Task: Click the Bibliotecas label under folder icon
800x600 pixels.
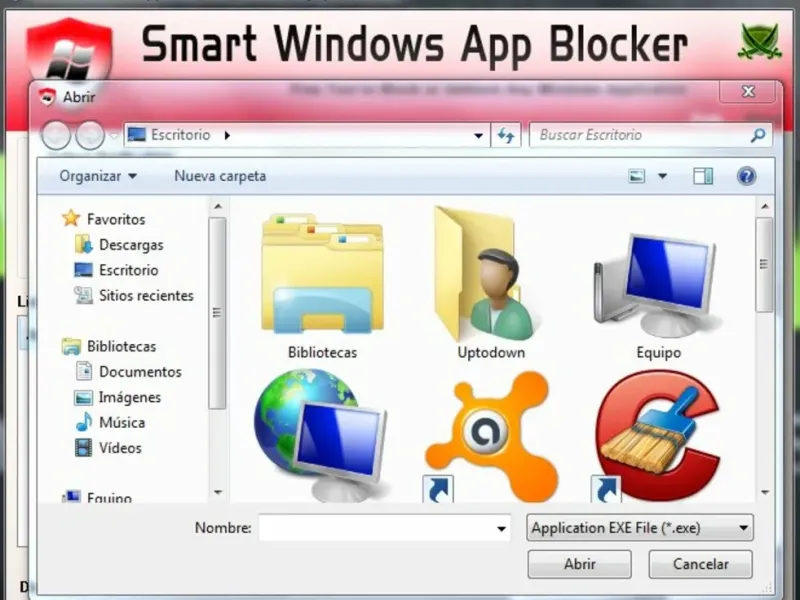Action: pyautogui.click(x=322, y=353)
